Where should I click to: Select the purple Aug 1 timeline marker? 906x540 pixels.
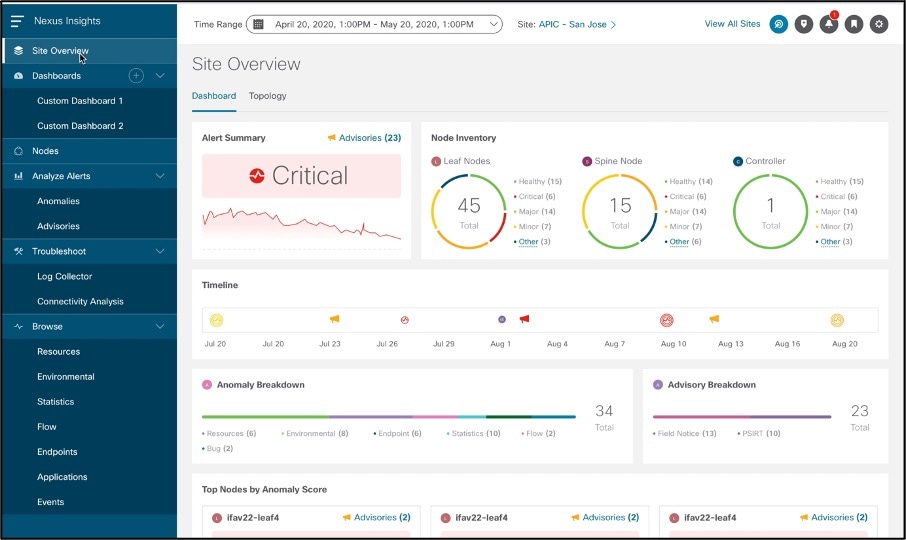[x=502, y=319]
